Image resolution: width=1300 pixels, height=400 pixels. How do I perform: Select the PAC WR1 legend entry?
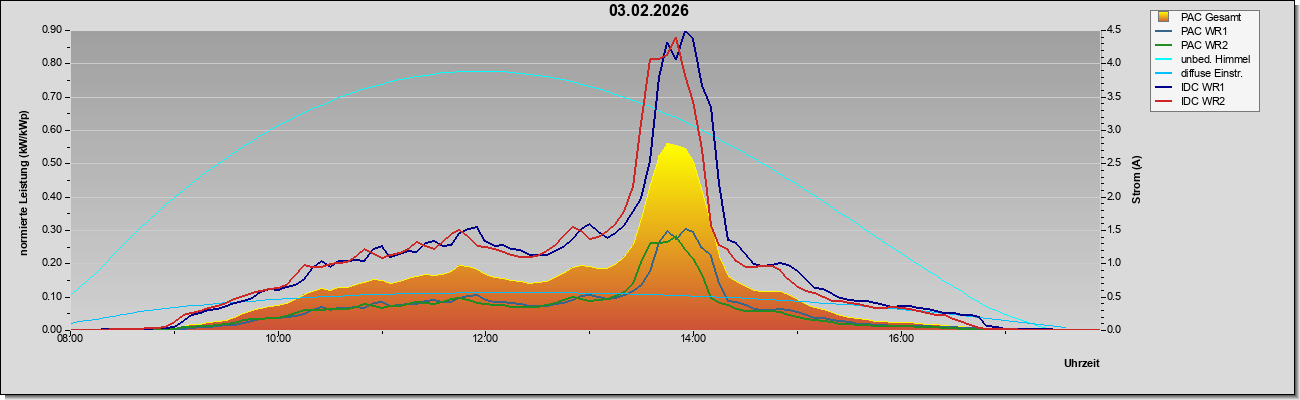1203,31
